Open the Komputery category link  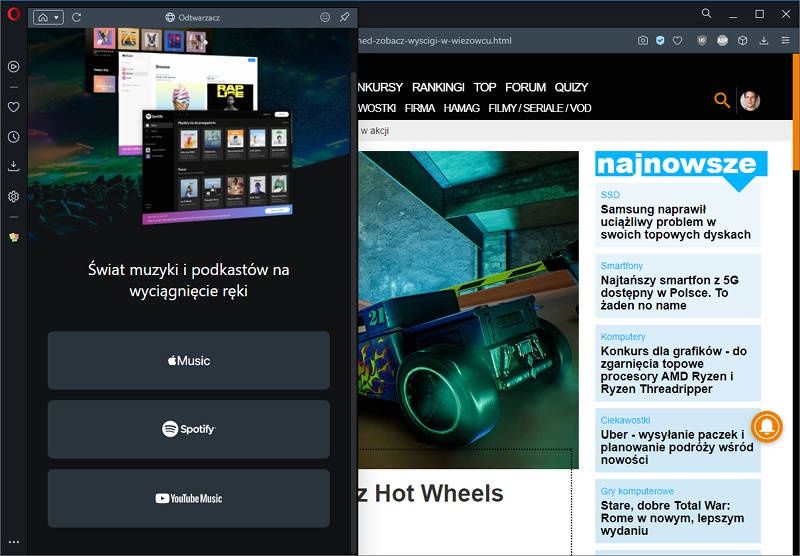(623, 337)
